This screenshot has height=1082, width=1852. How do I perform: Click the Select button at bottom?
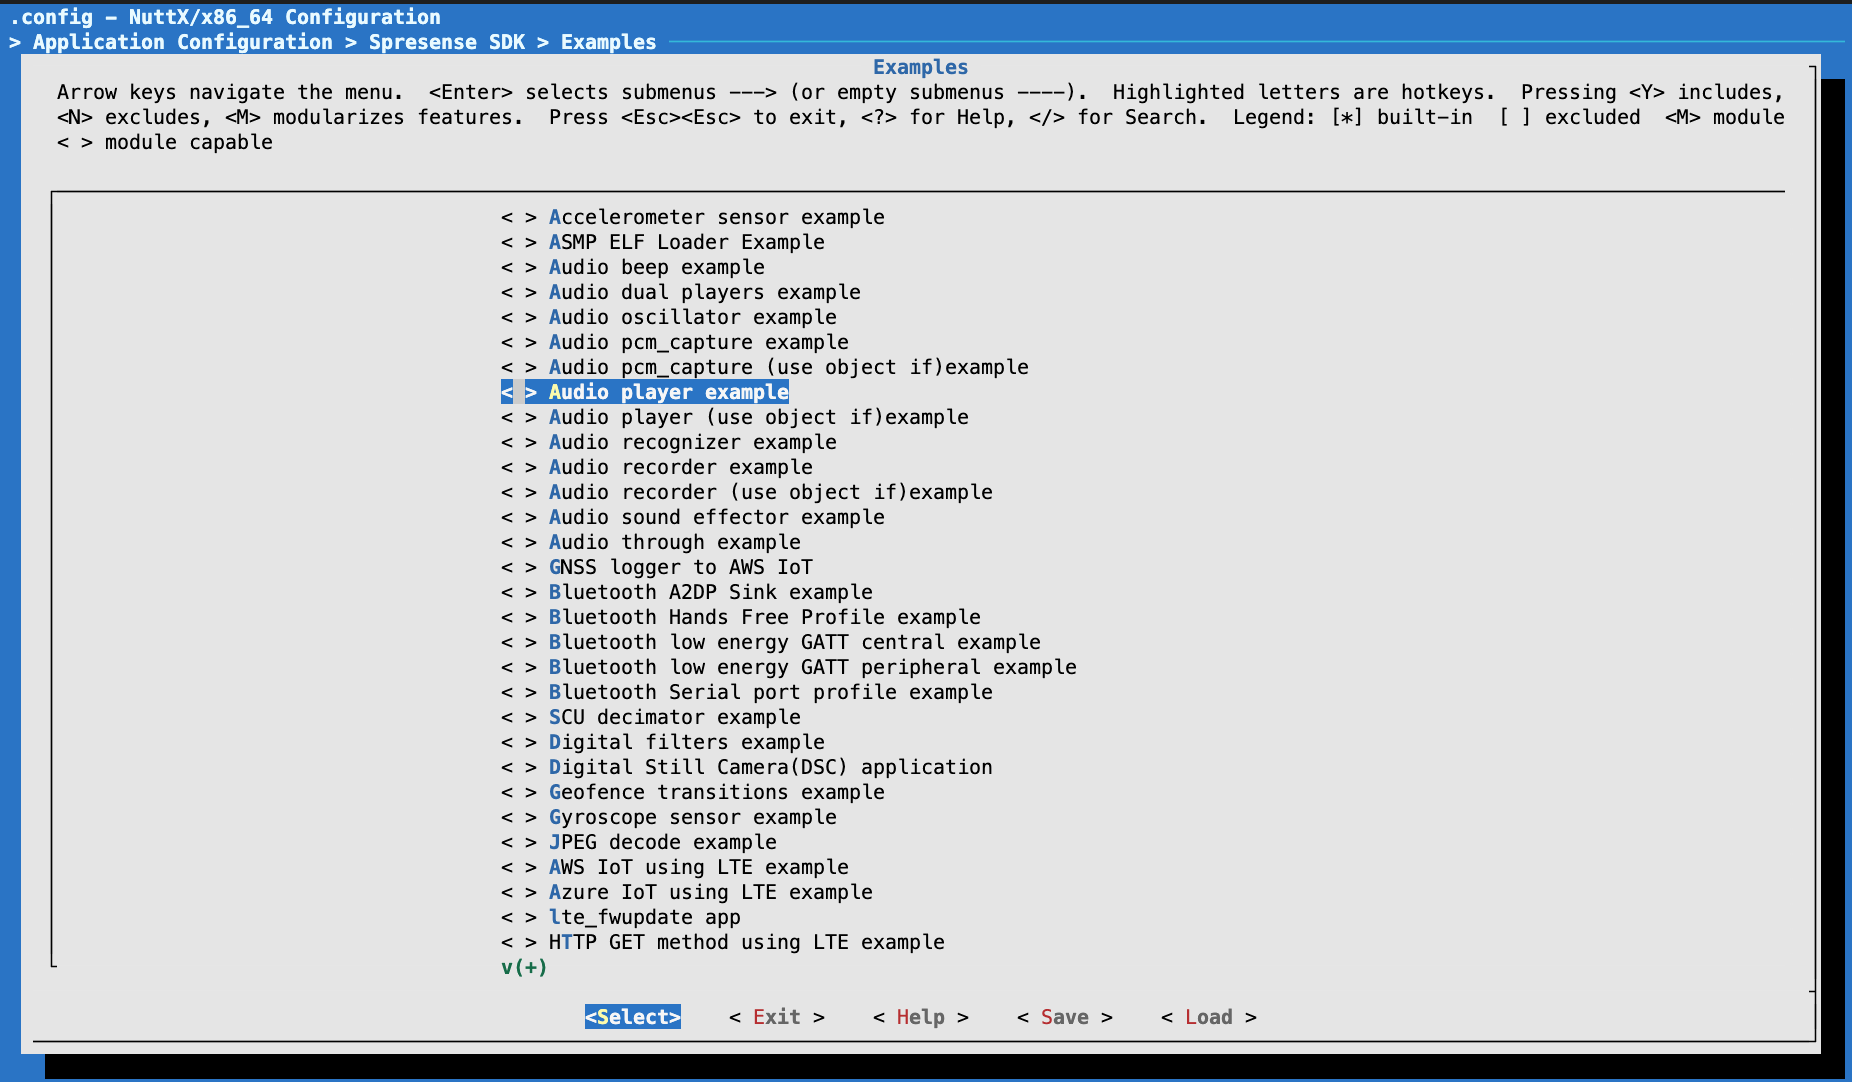click(x=632, y=1017)
